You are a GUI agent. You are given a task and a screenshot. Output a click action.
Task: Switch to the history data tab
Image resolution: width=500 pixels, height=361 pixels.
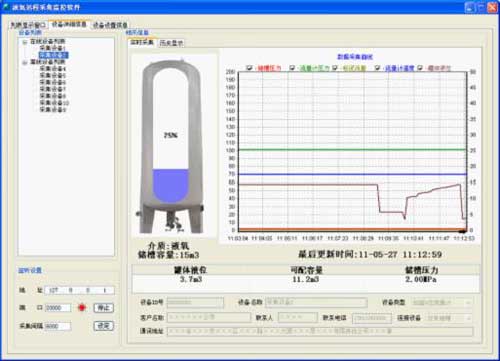[x=171, y=43]
